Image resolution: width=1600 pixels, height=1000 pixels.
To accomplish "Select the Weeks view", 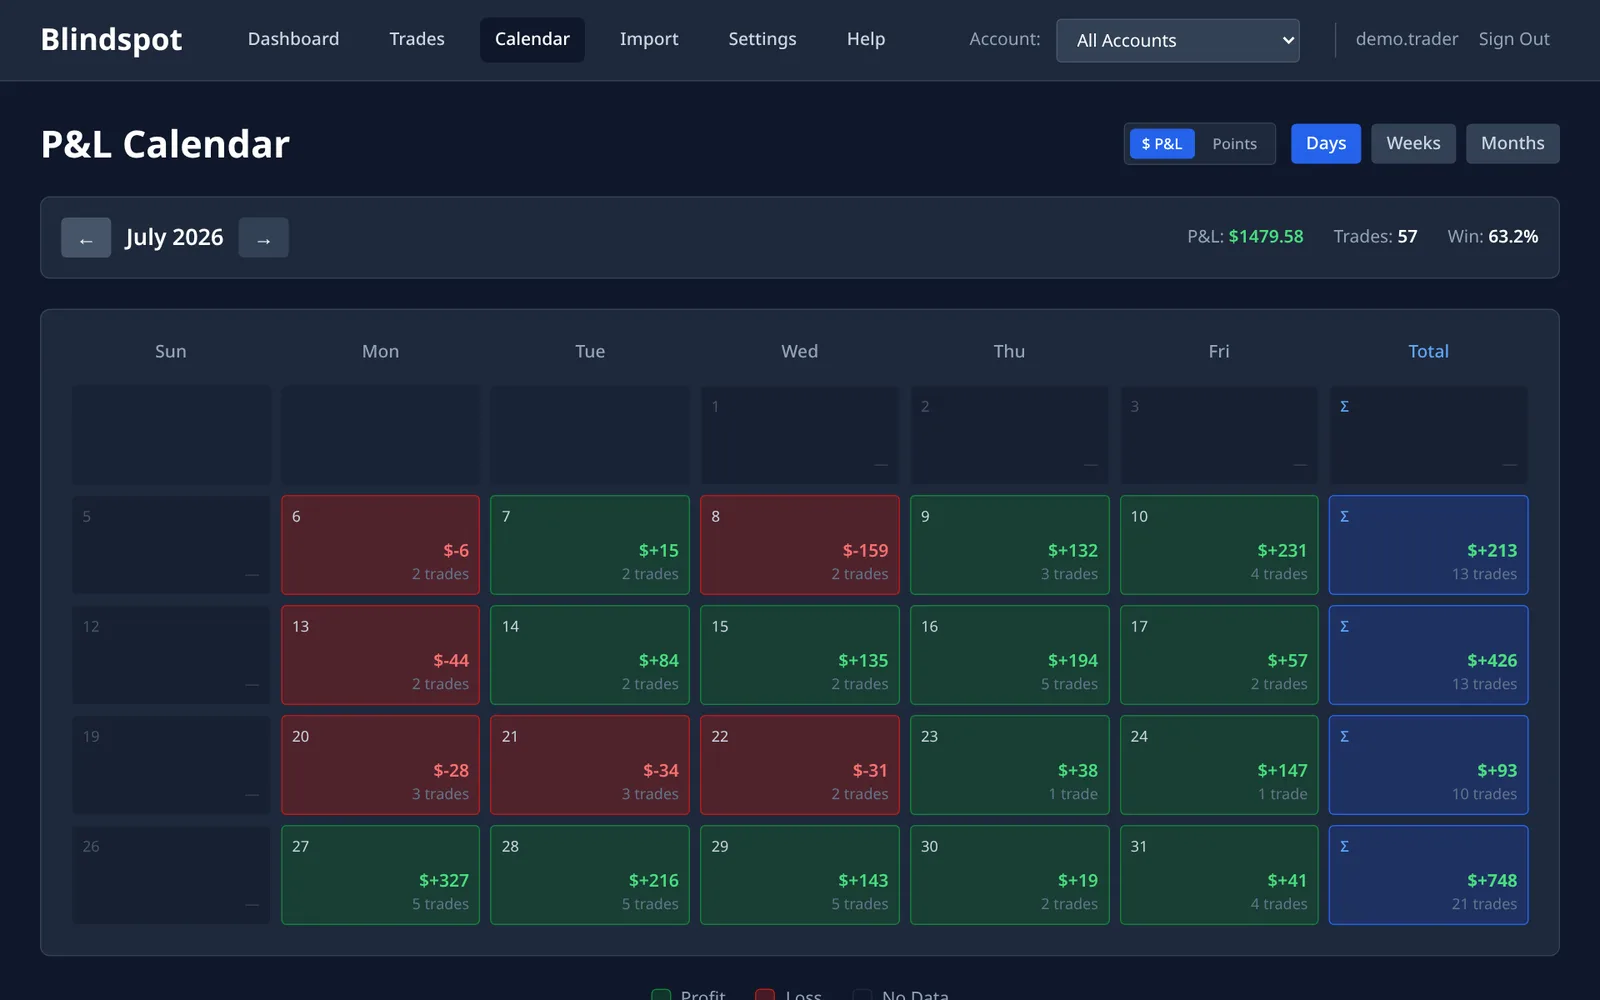I will click(1413, 144).
